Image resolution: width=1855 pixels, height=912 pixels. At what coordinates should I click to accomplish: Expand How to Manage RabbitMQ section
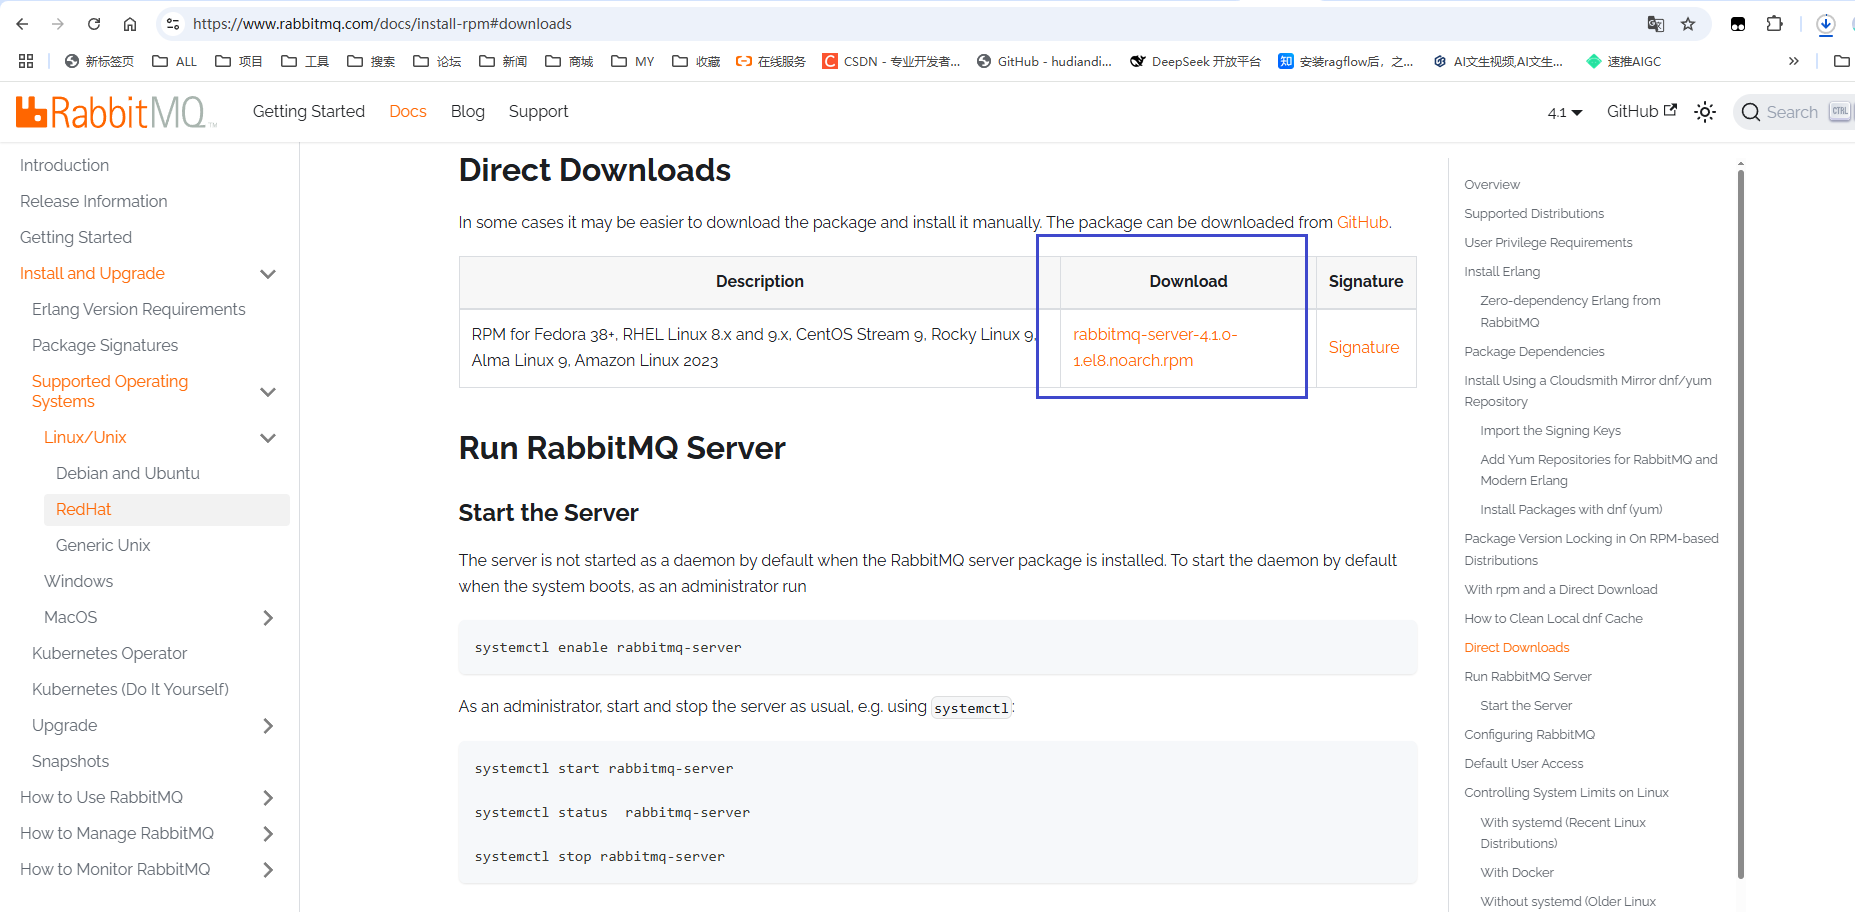coord(268,834)
